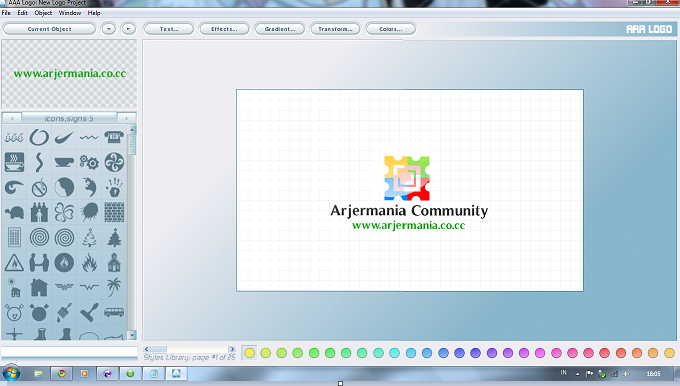Go to previous object arrow button
Image resolution: width=680 pixels, height=386 pixels.
(108, 29)
